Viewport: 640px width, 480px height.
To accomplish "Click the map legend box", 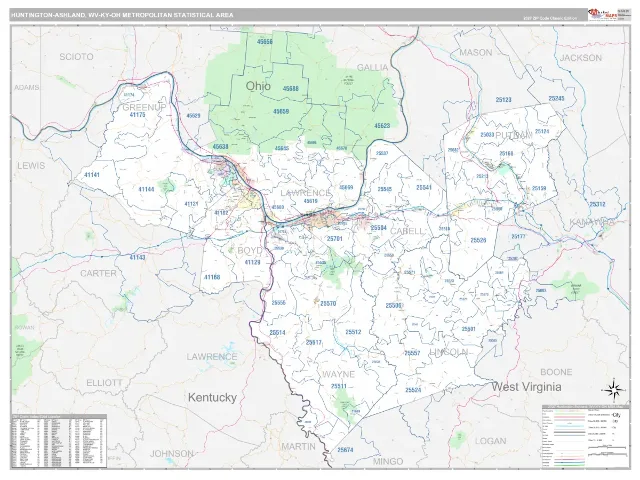I will [586, 436].
